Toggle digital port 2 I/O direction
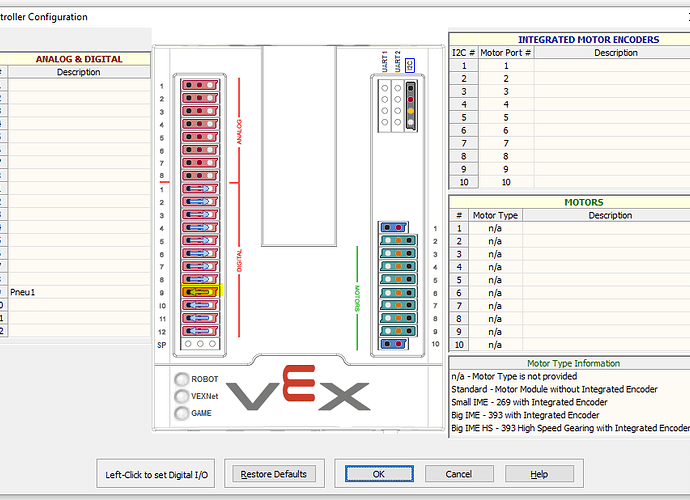 coord(200,202)
